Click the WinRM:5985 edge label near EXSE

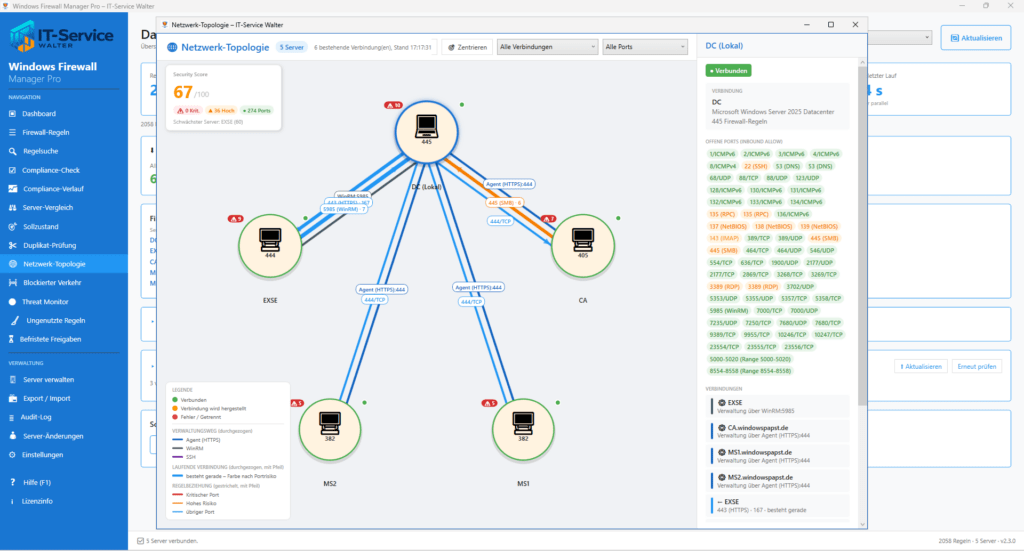point(353,195)
